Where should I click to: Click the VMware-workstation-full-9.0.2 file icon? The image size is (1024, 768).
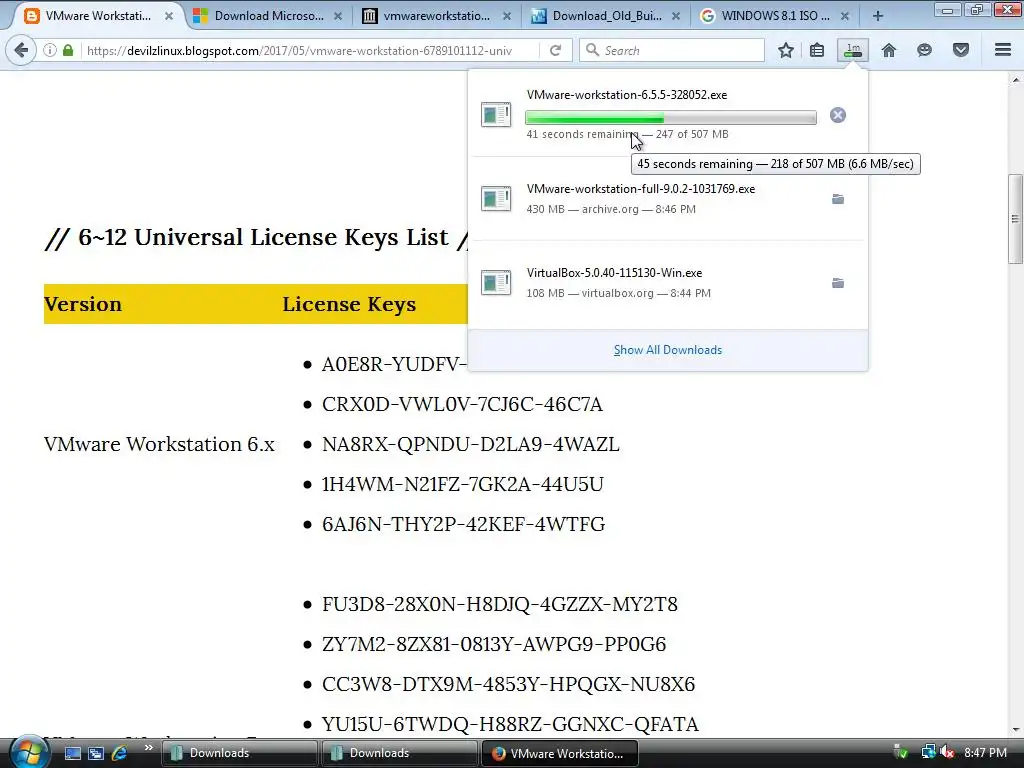[x=496, y=199]
